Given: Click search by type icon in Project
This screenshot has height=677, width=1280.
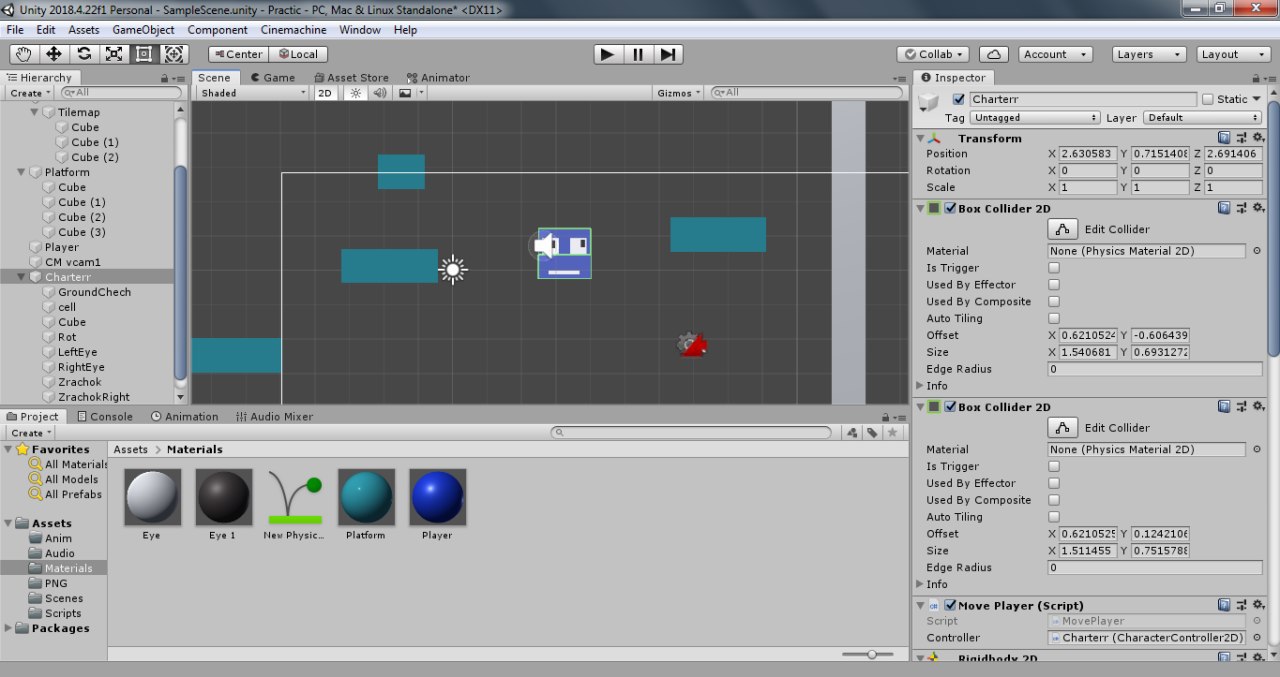Looking at the screenshot, I should 851,433.
